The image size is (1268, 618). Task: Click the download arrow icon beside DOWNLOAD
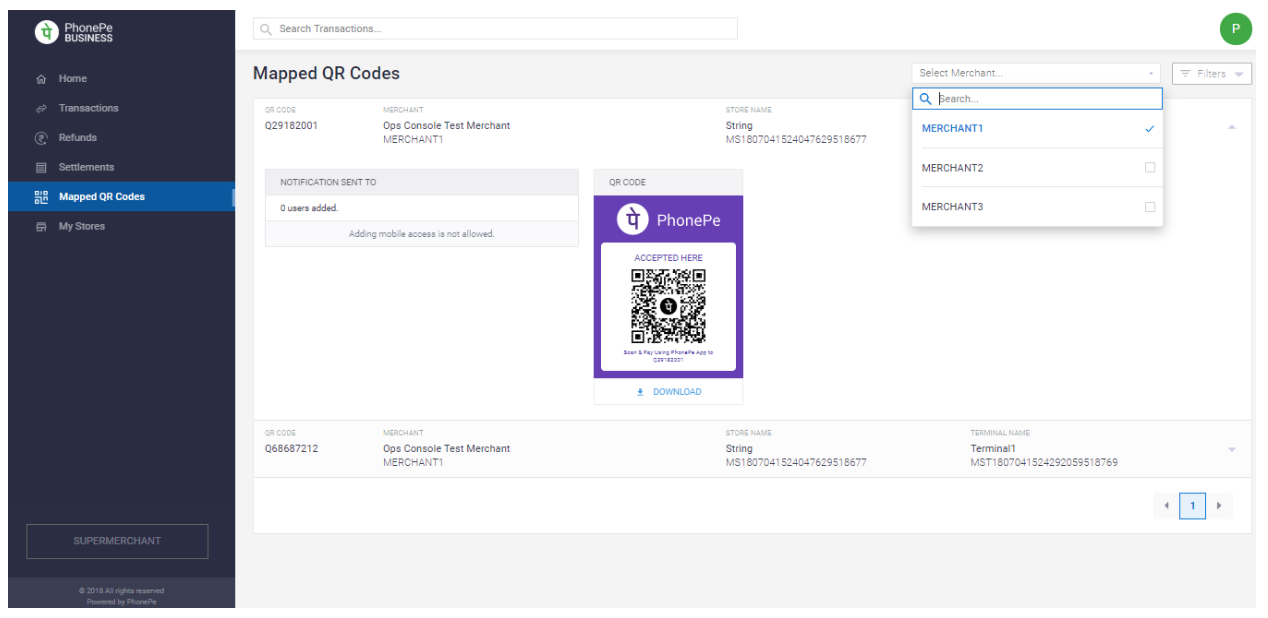pos(640,392)
